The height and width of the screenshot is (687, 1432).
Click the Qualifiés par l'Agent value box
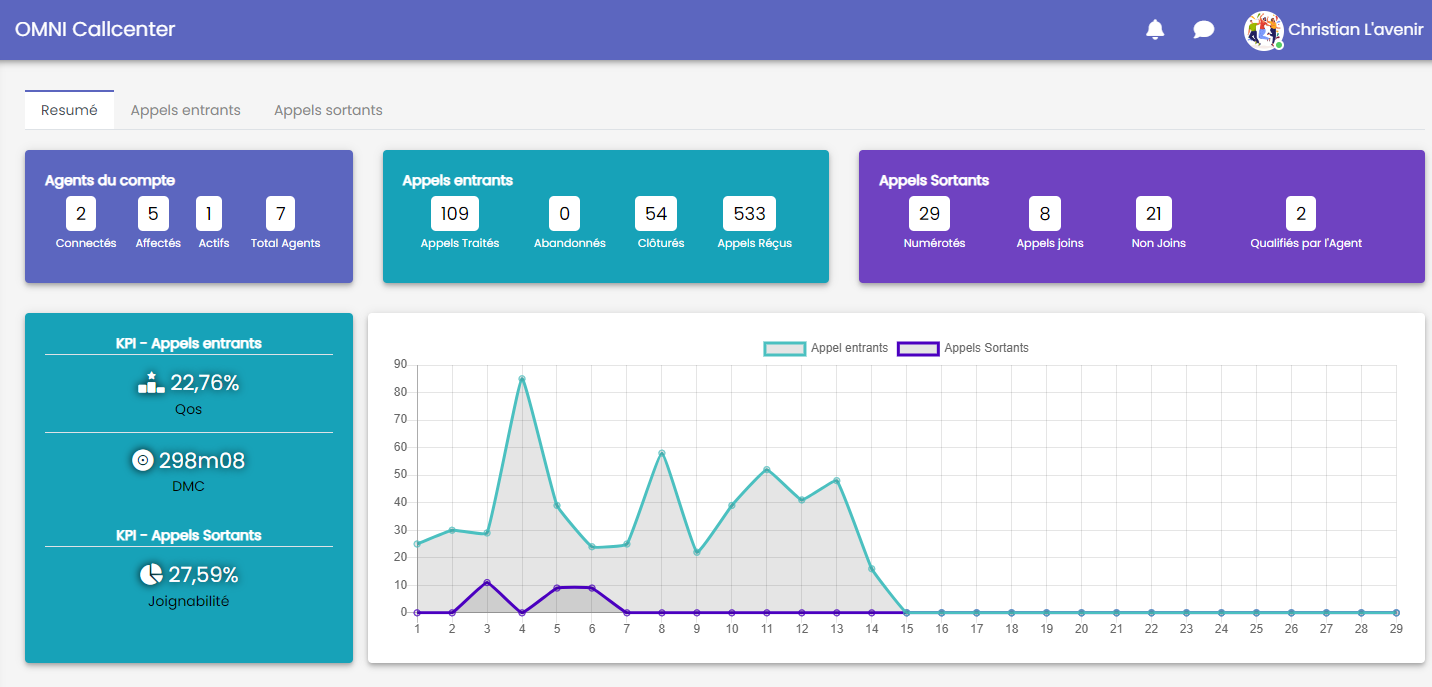[x=1301, y=214]
